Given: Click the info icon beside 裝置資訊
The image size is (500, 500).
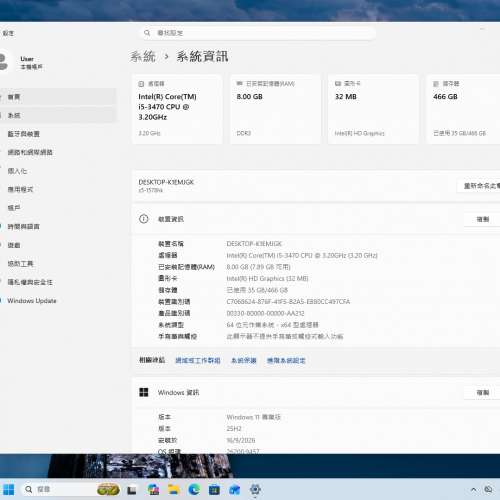Looking at the screenshot, I should click(144, 219).
